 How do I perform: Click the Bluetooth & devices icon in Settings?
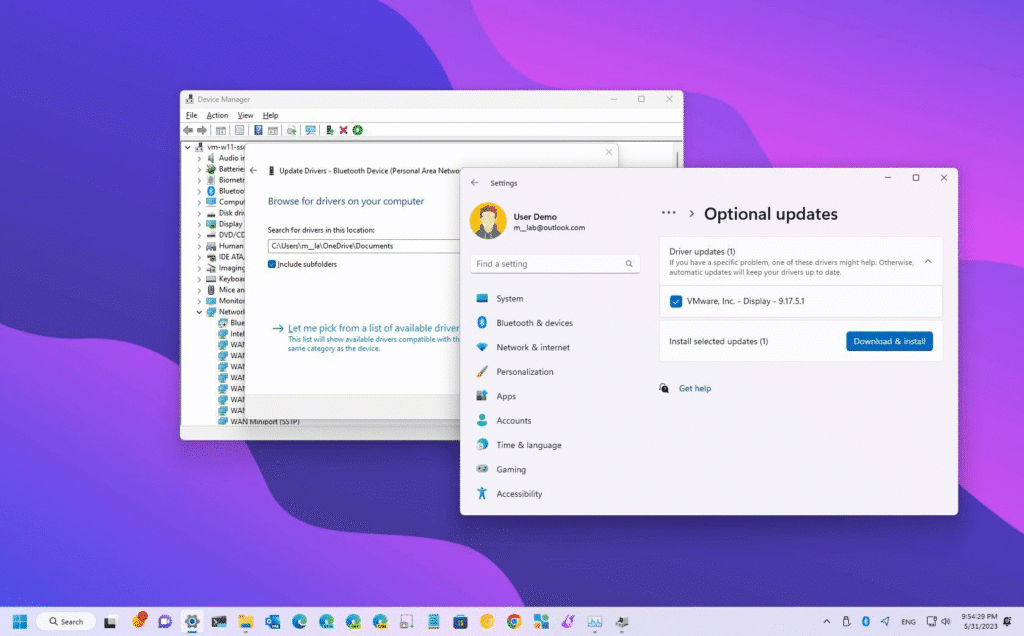(482, 323)
